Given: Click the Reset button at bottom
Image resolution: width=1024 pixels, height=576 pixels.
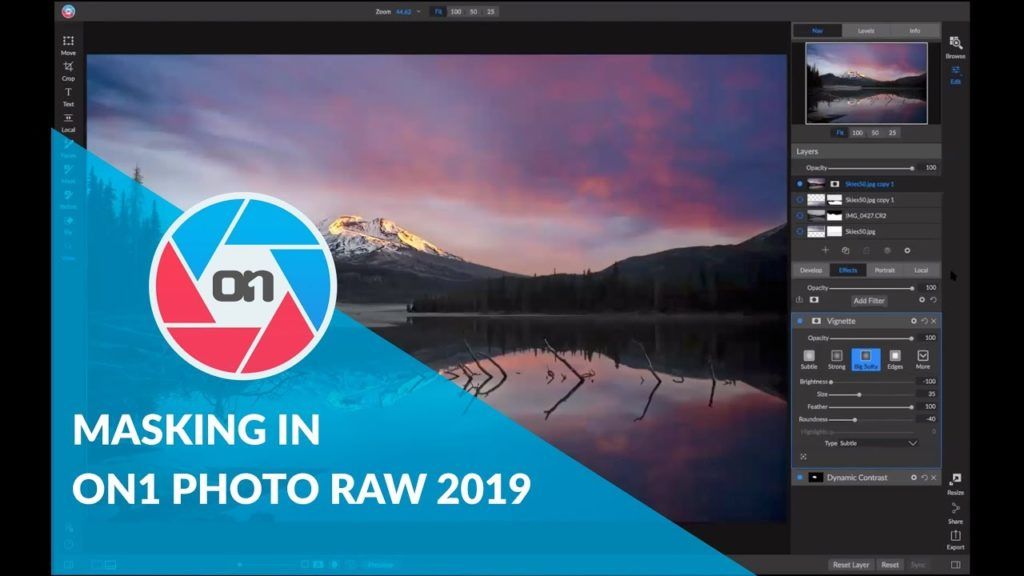Looking at the screenshot, I should [889, 565].
